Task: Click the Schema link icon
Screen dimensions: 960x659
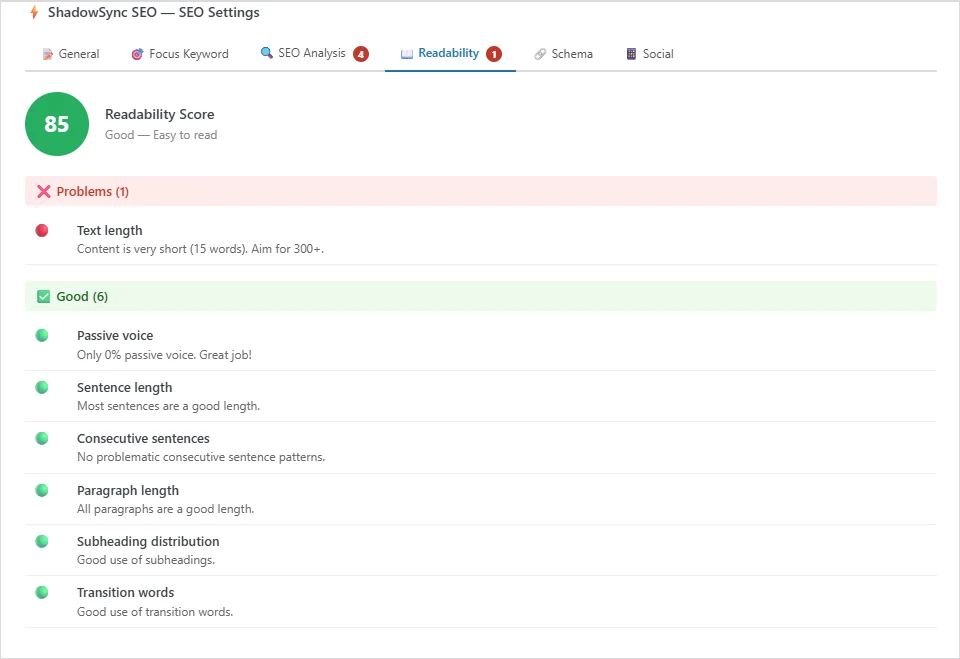Action: [x=540, y=55]
